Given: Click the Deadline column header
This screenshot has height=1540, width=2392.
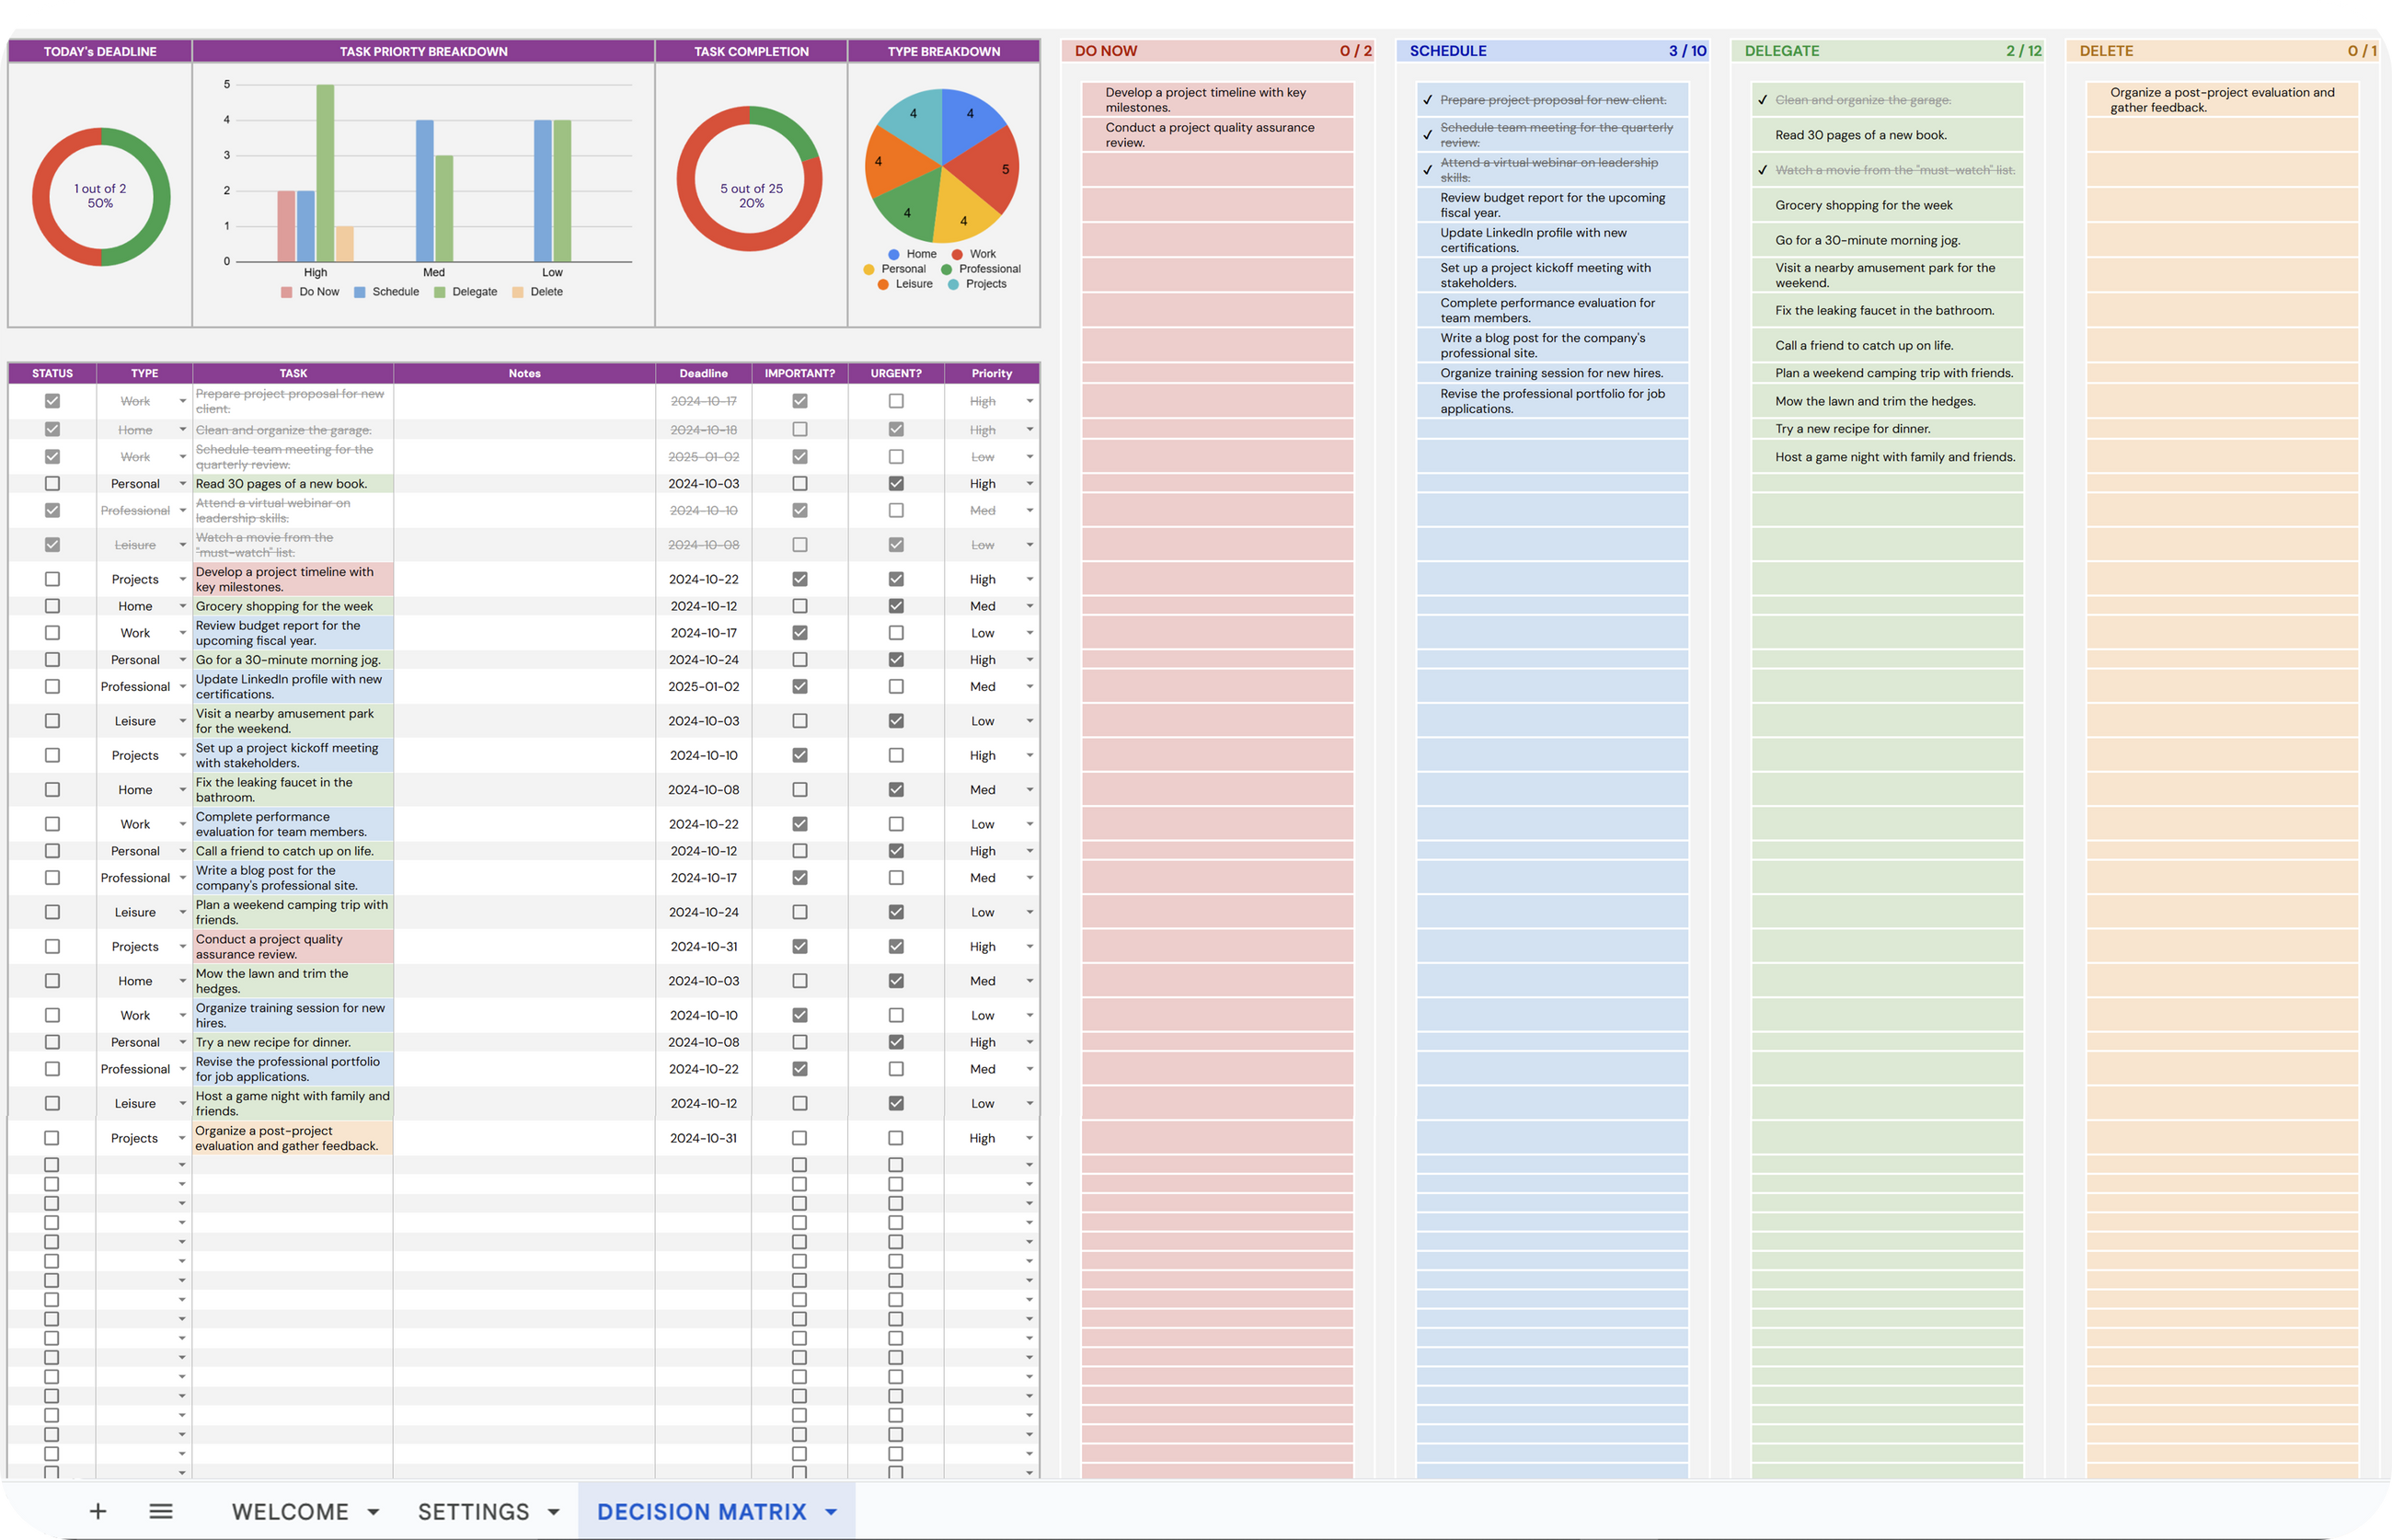Looking at the screenshot, I should [x=703, y=373].
